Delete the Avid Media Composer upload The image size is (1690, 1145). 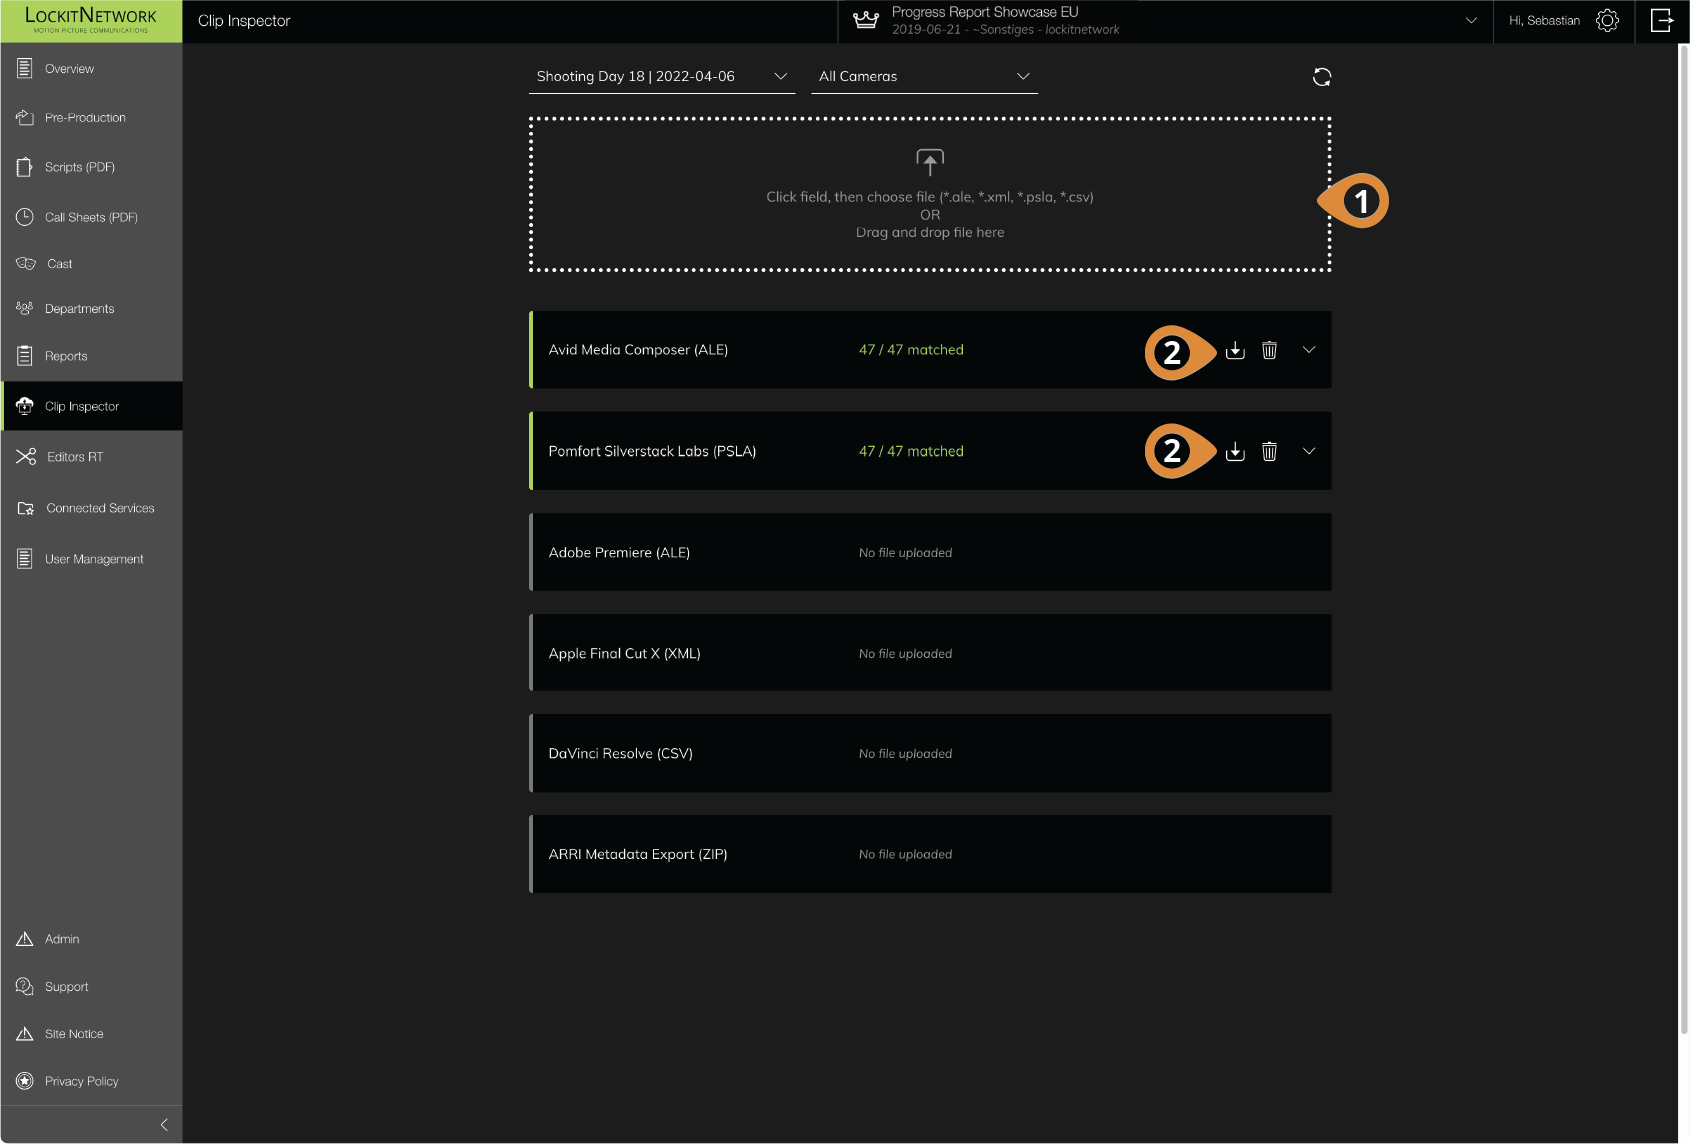click(1269, 350)
